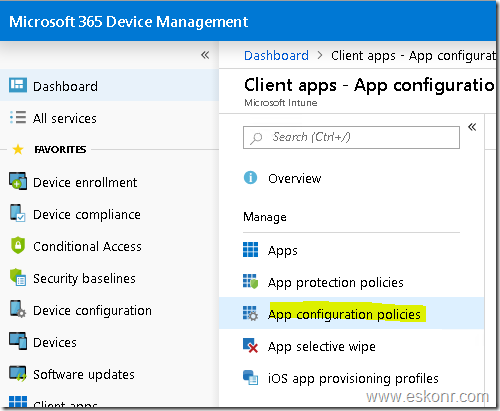Viewport: 500px width, 411px height.
Task: Select the Device enrollment icon
Action: [18, 181]
